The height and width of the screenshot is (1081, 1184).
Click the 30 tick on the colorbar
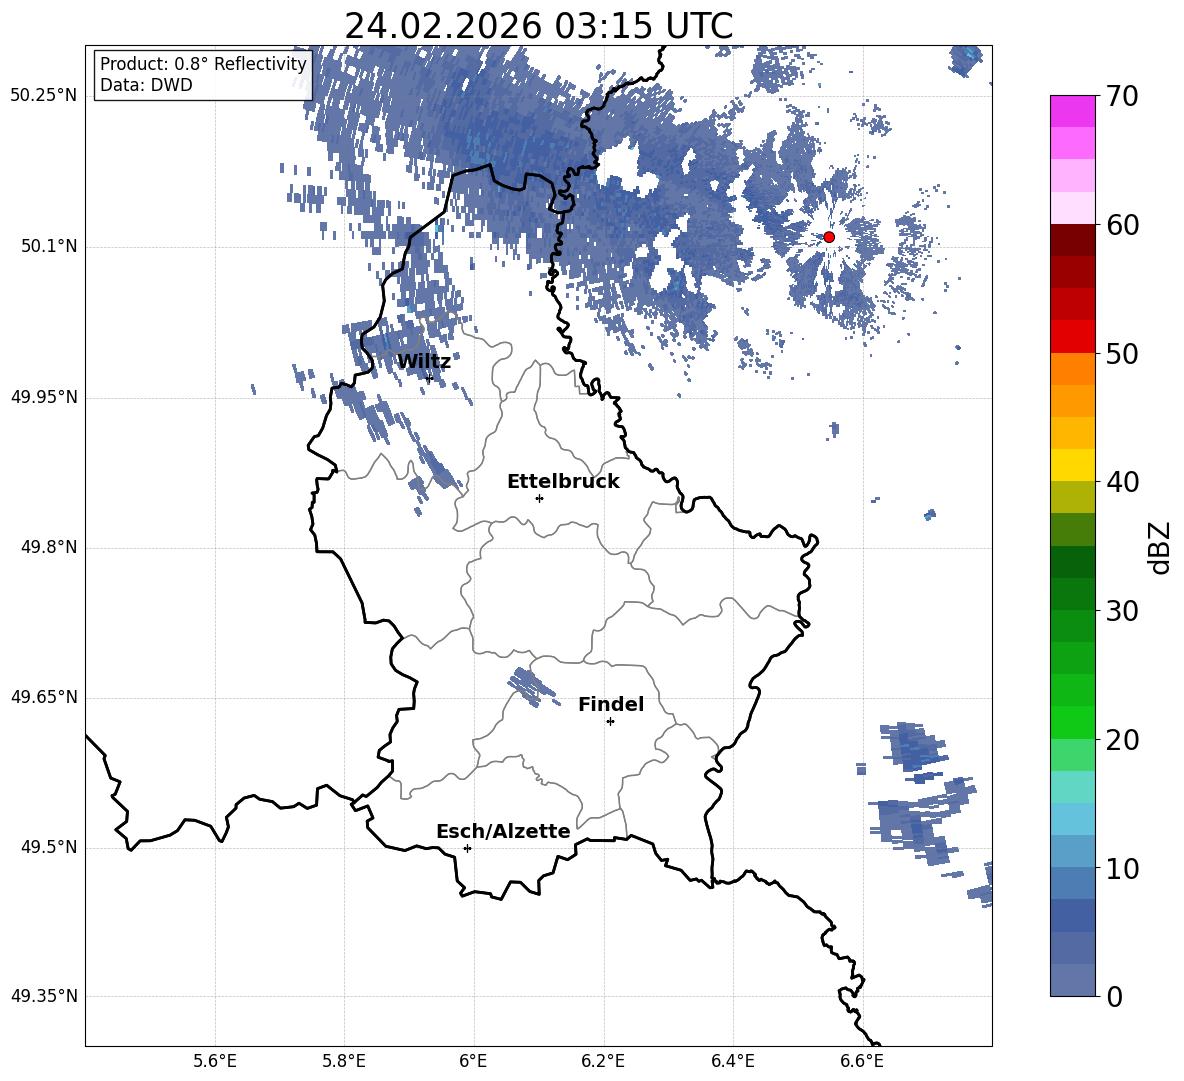coord(1121,611)
